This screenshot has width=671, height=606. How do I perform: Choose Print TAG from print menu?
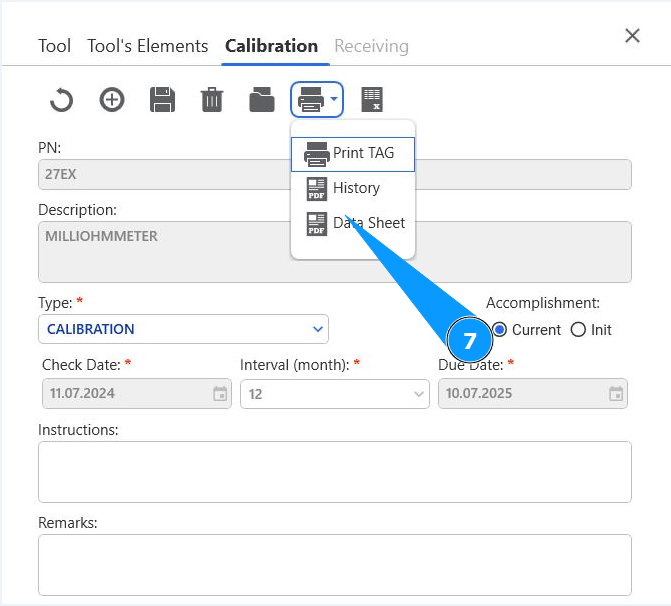pyautogui.click(x=353, y=154)
